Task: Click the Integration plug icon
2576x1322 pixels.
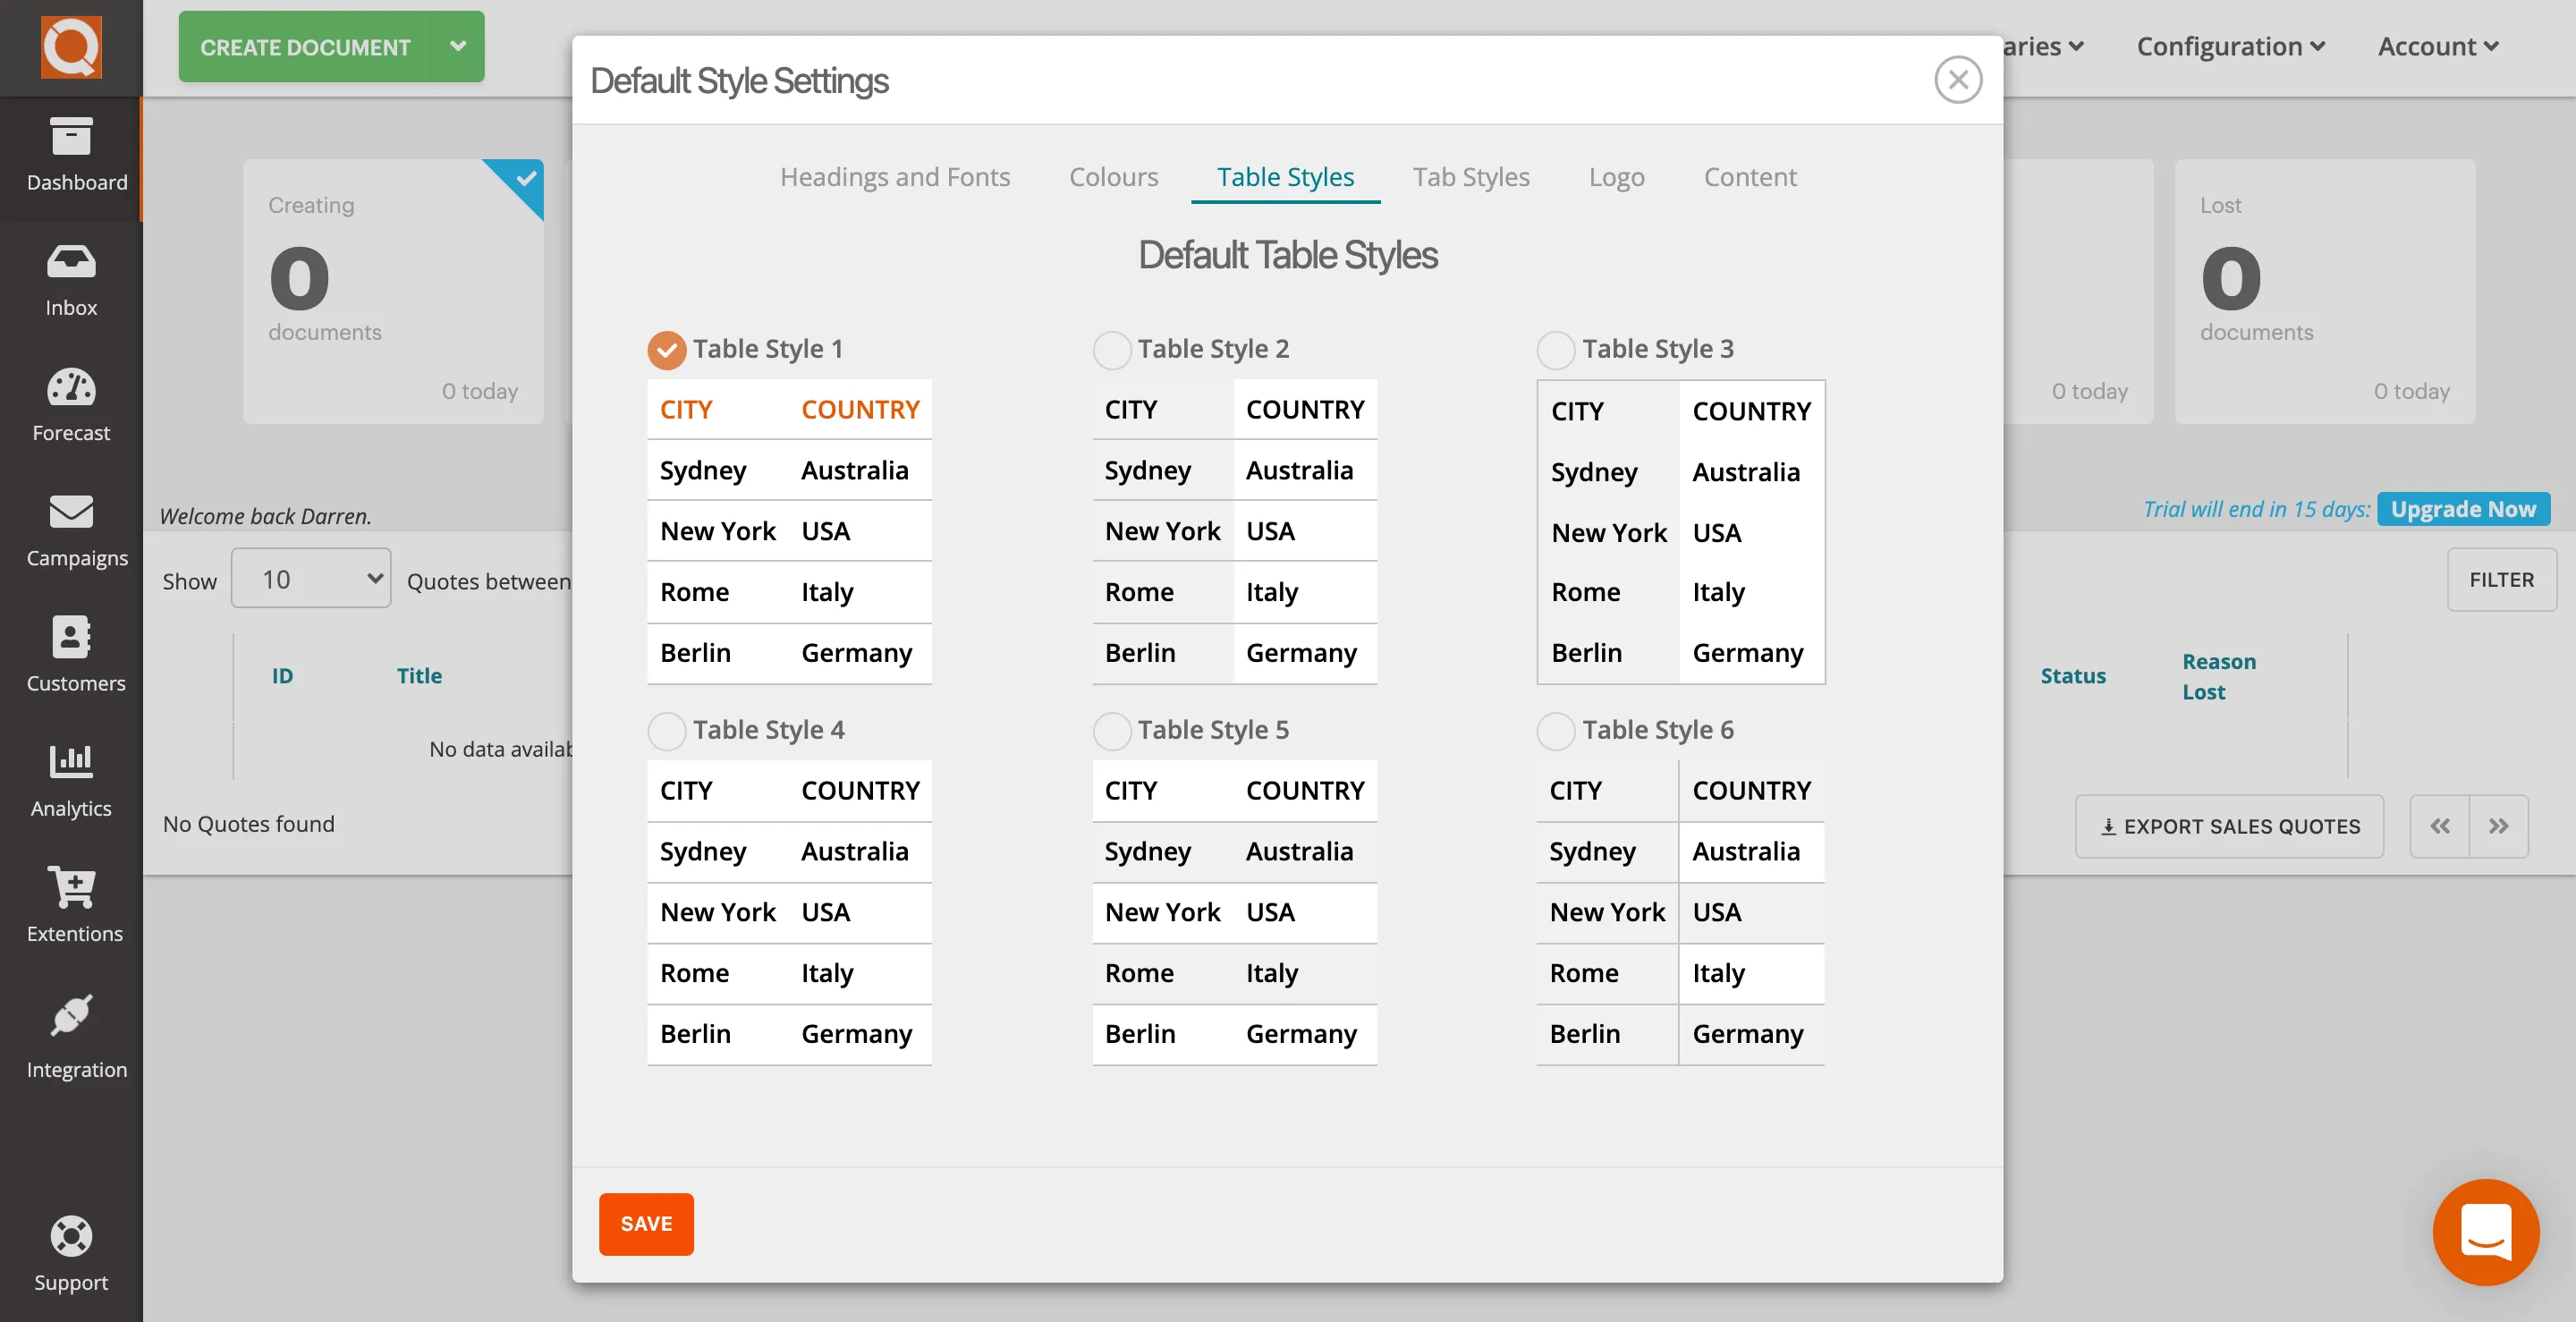Action: 71,1029
